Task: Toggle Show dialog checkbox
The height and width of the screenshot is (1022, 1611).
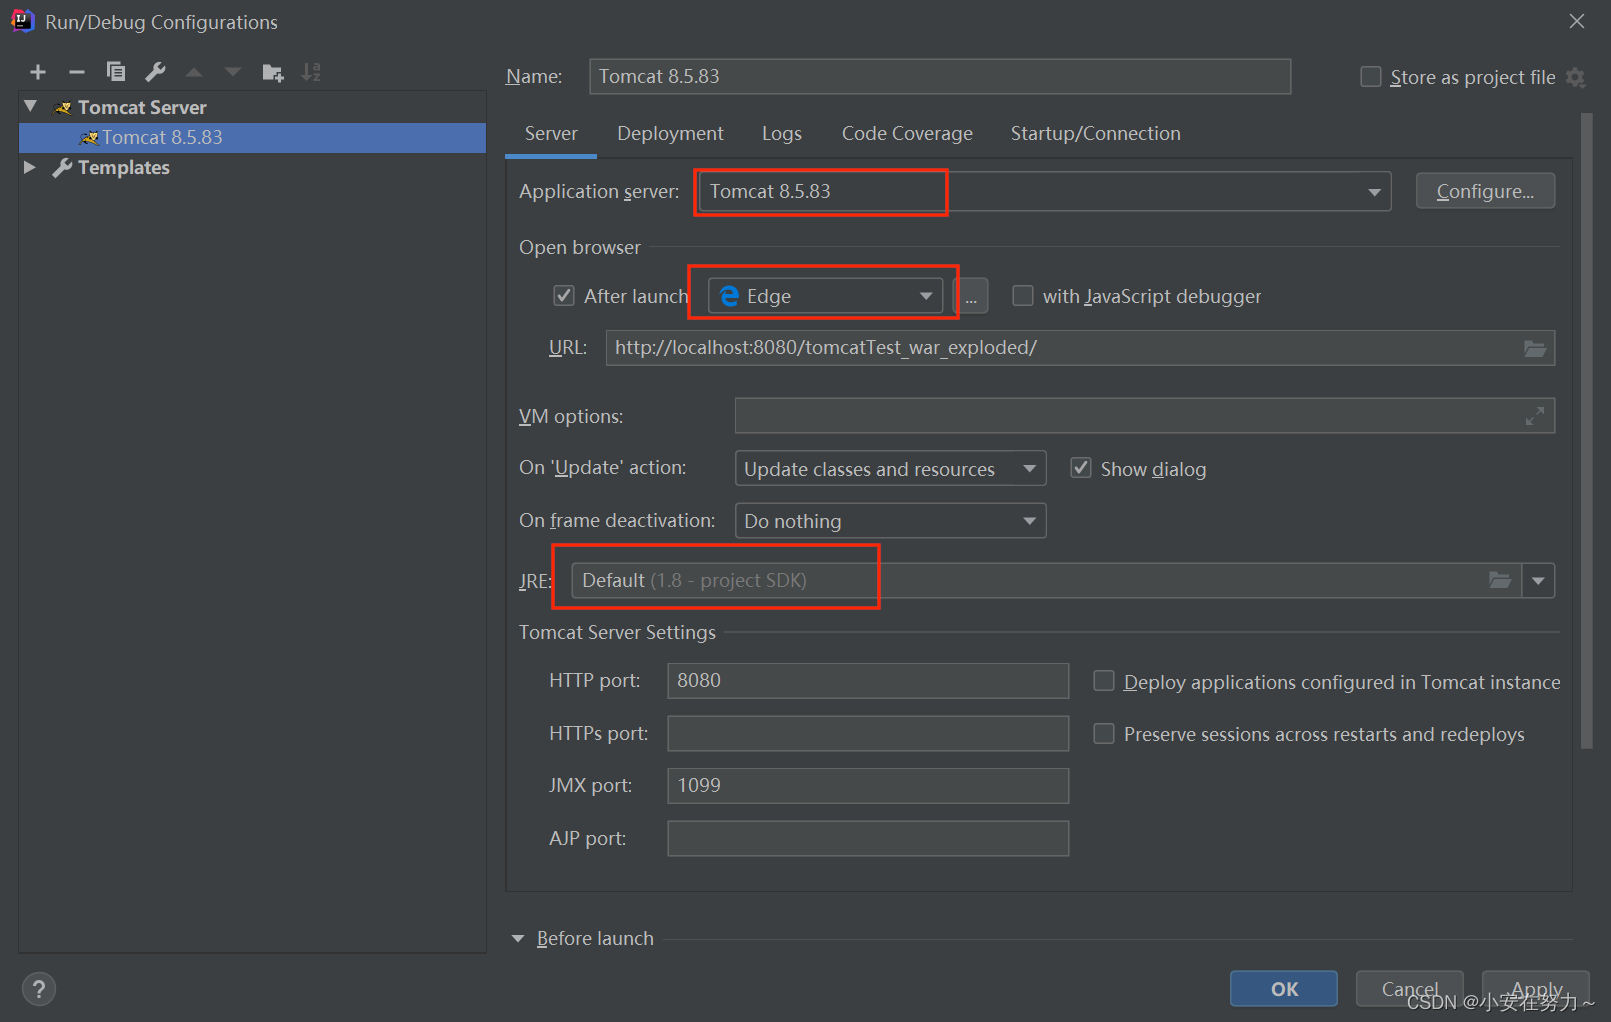Action: click(1081, 468)
